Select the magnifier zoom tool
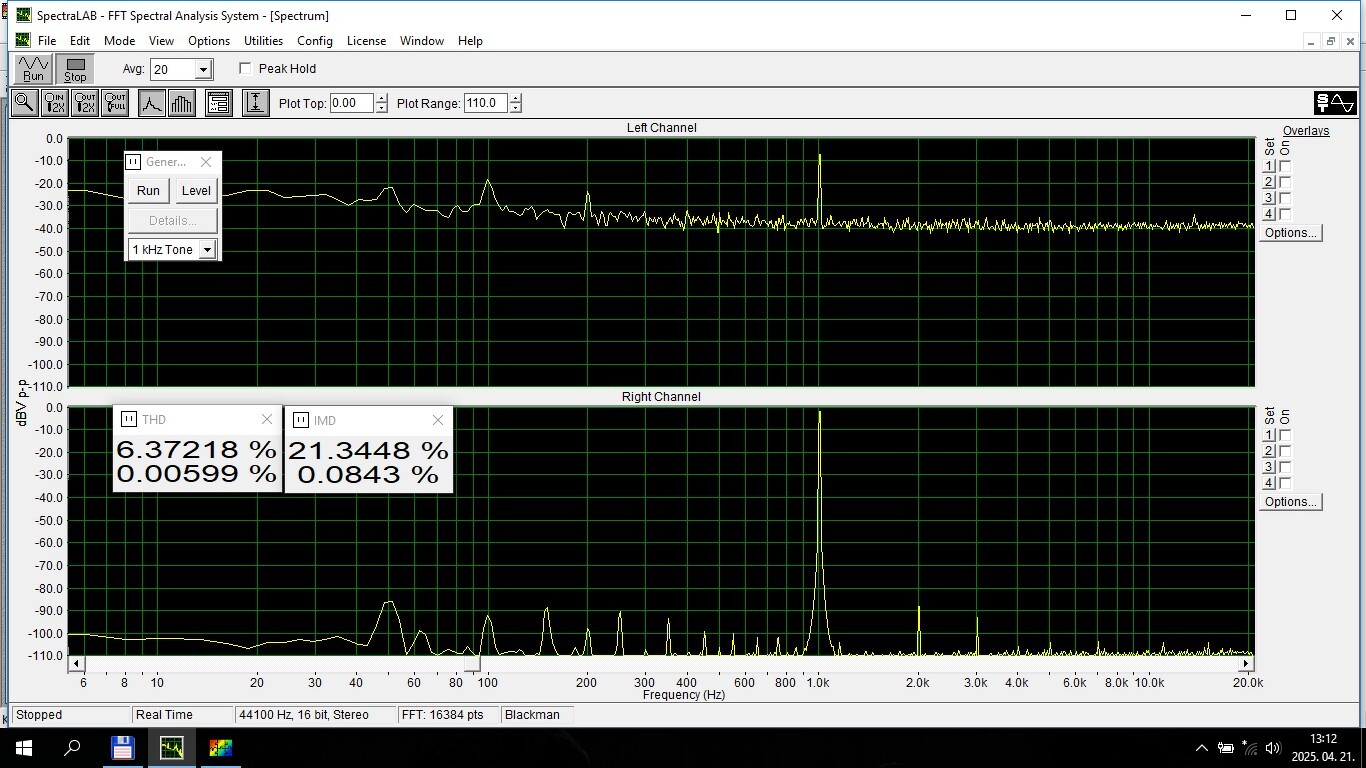1366x768 pixels. click(24, 102)
